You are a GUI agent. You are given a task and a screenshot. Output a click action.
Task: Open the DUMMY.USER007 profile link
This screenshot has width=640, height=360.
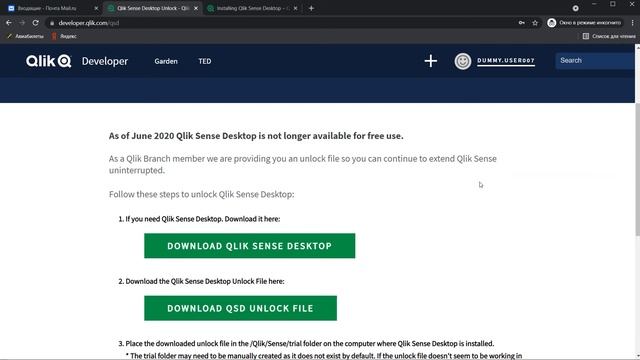pyautogui.click(x=506, y=60)
